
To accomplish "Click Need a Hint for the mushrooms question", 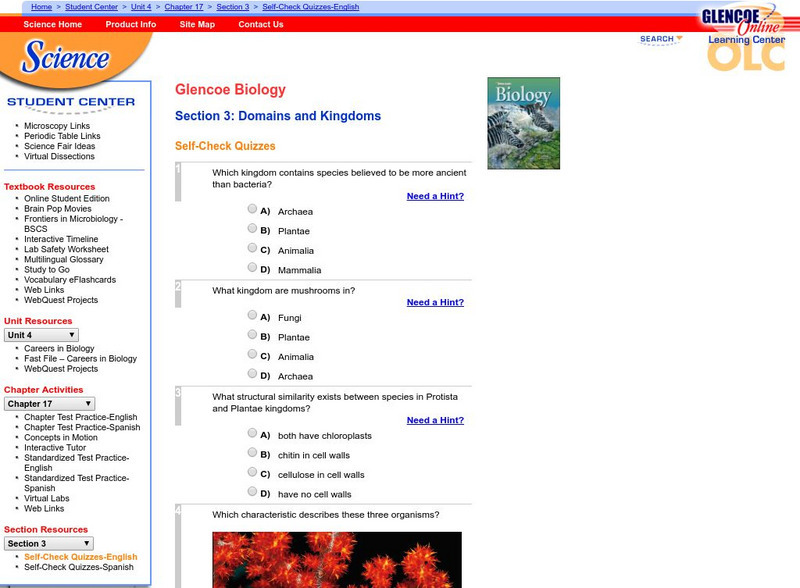I will pyautogui.click(x=435, y=302).
